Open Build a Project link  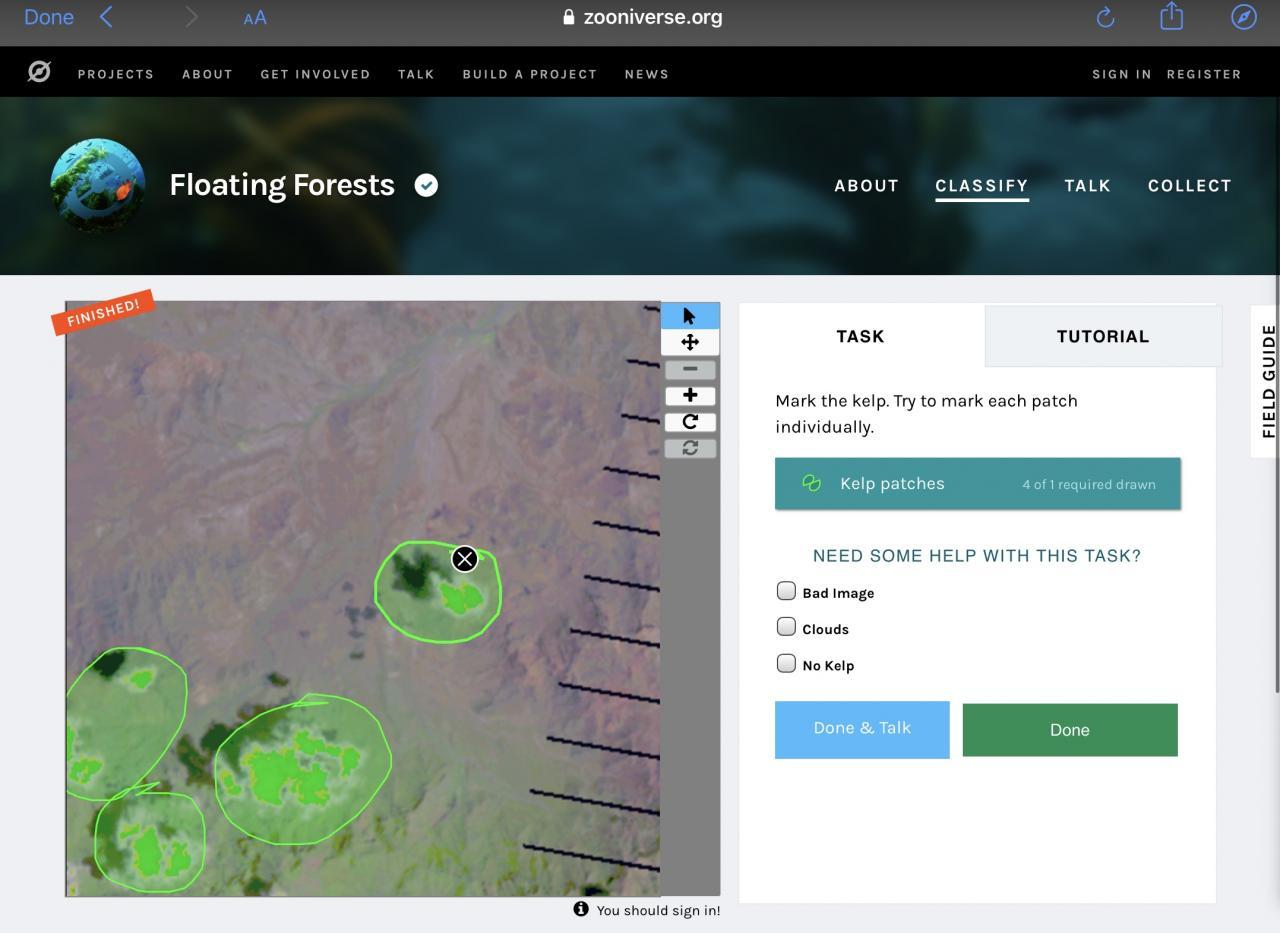(530, 74)
